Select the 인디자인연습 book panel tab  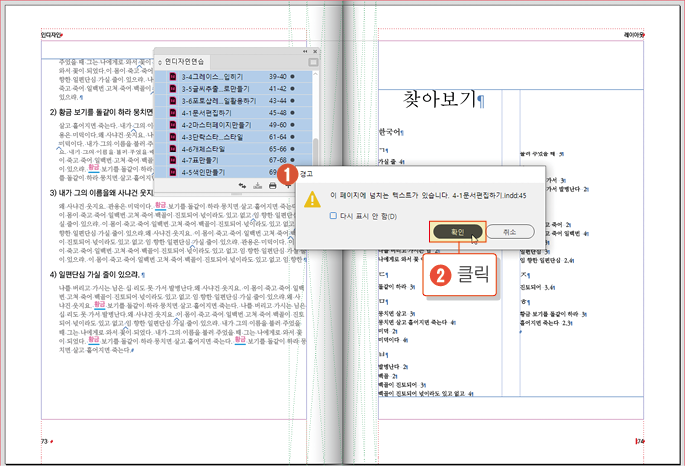click(184, 62)
